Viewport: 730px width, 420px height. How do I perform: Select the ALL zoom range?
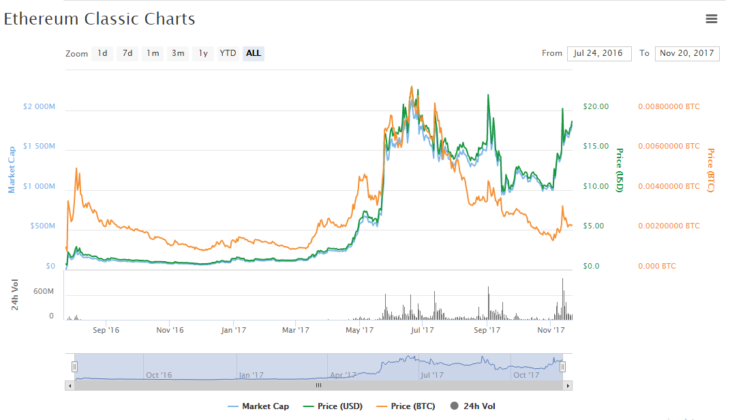point(253,53)
